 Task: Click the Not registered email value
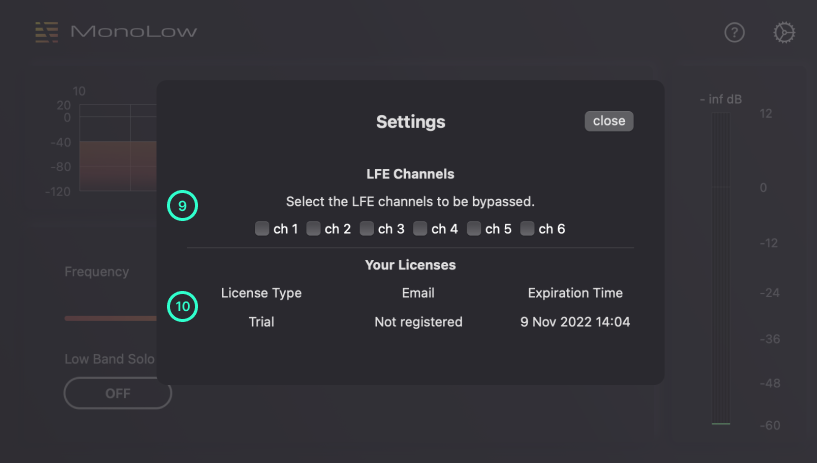click(418, 322)
